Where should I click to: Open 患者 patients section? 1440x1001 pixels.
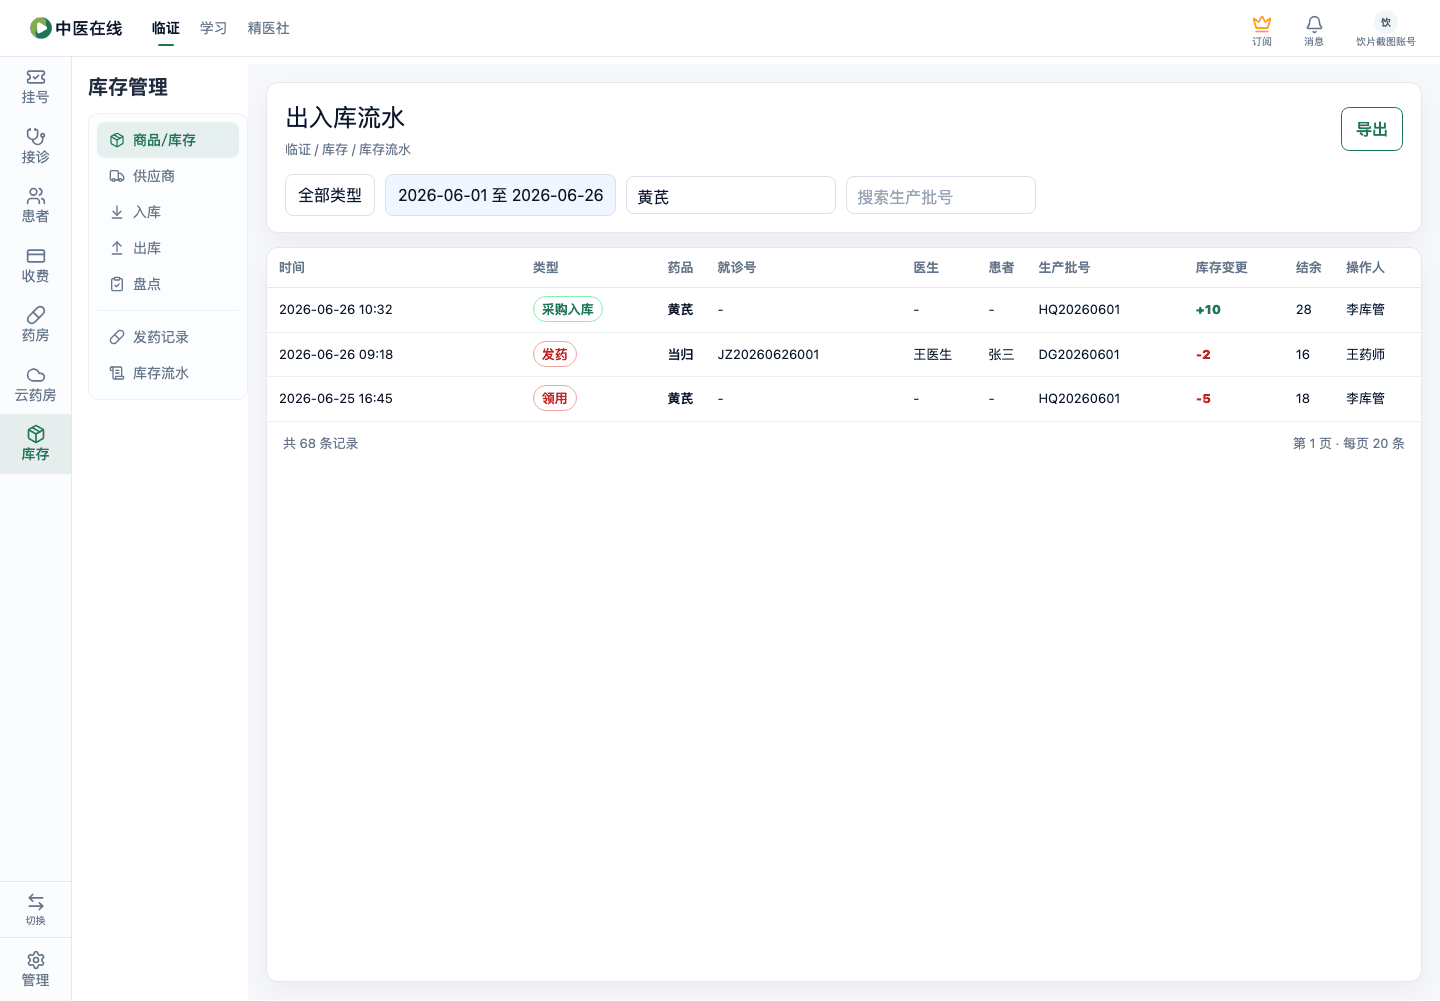(36, 206)
